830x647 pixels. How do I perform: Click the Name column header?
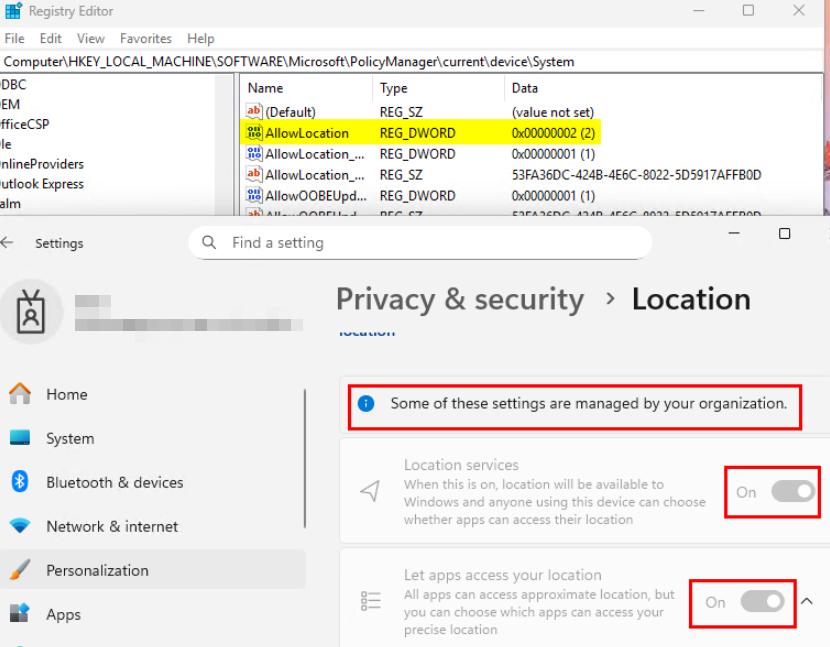pyautogui.click(x=266, y=88)
